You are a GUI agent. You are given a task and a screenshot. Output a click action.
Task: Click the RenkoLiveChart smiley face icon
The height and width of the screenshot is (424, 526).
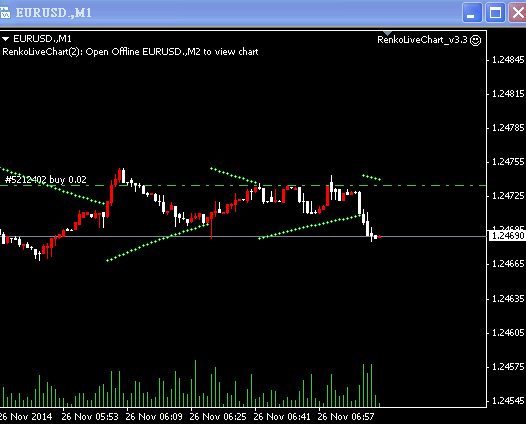click(x=476, y=40)
